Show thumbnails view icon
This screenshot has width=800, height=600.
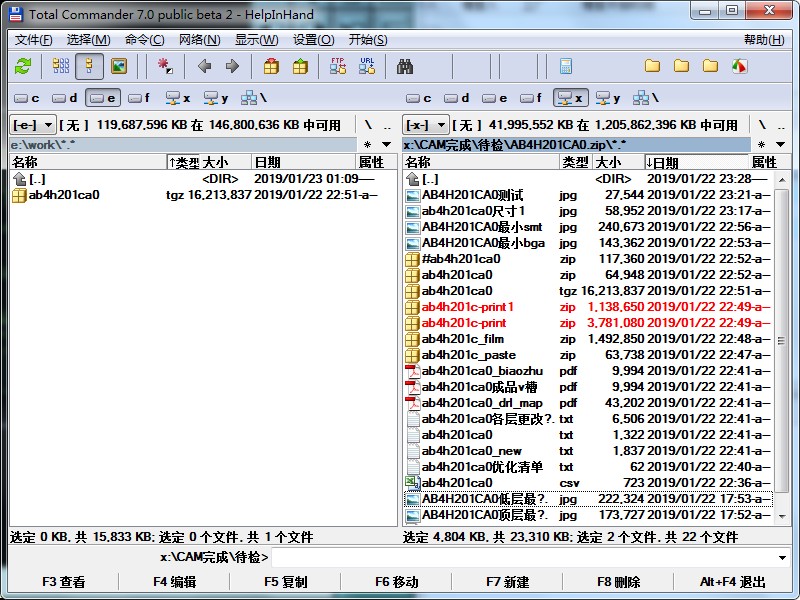(x=119, y=66)
